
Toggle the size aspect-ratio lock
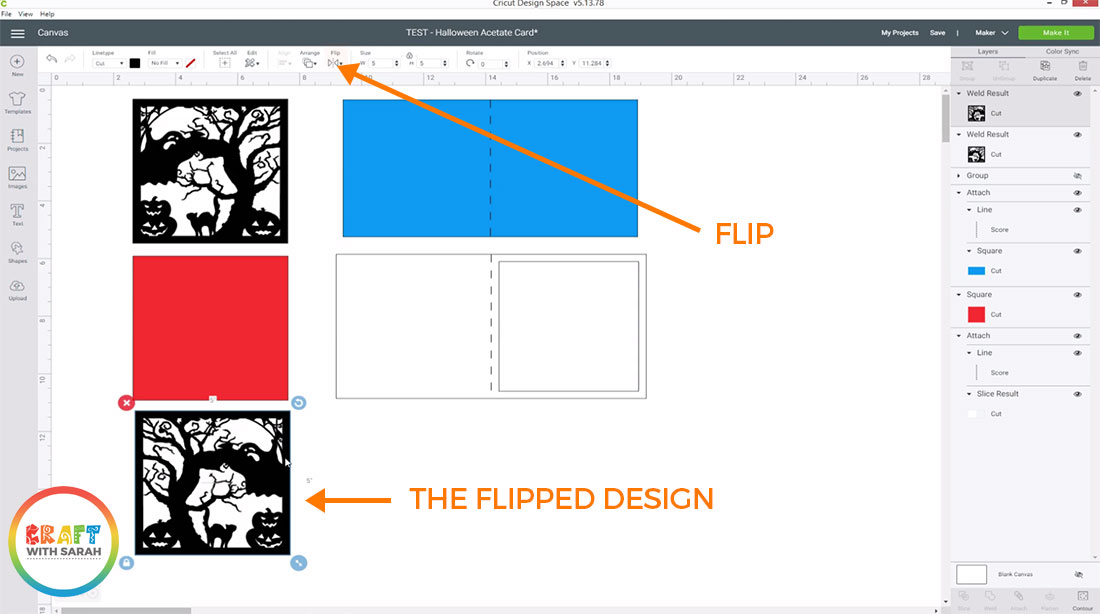click(x=410, y=55)
